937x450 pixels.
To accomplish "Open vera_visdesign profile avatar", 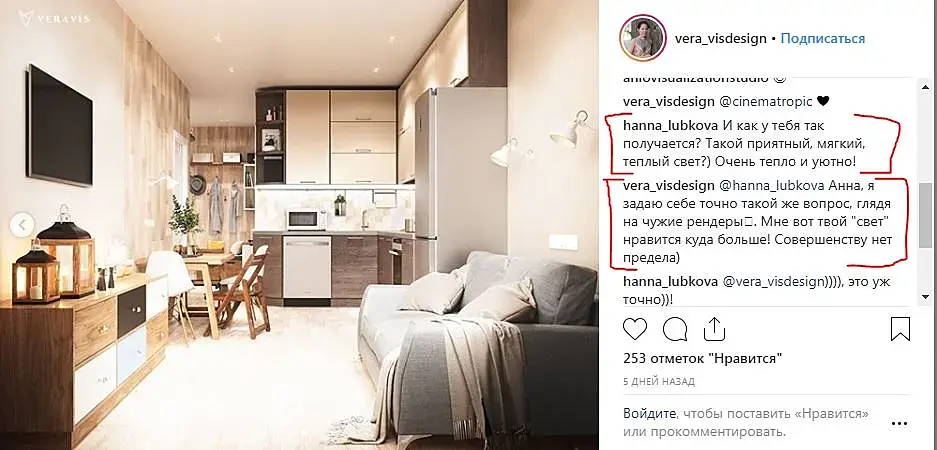I will coord(643,38).
